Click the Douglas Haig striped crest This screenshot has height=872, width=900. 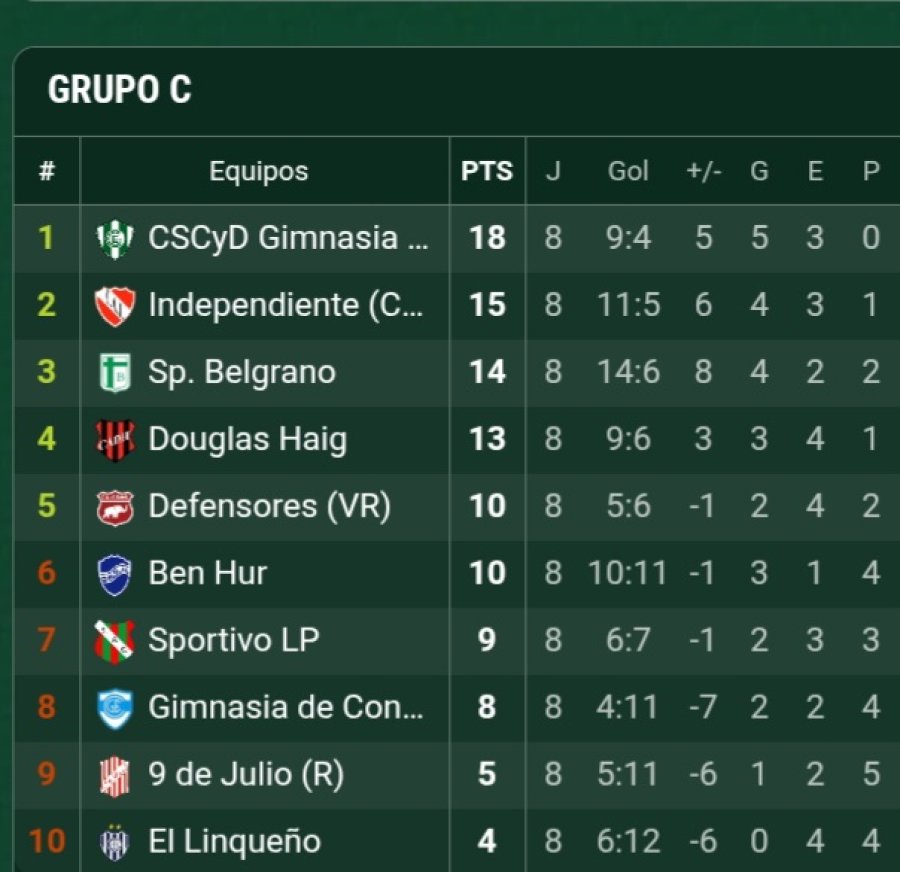coord(114,439)
